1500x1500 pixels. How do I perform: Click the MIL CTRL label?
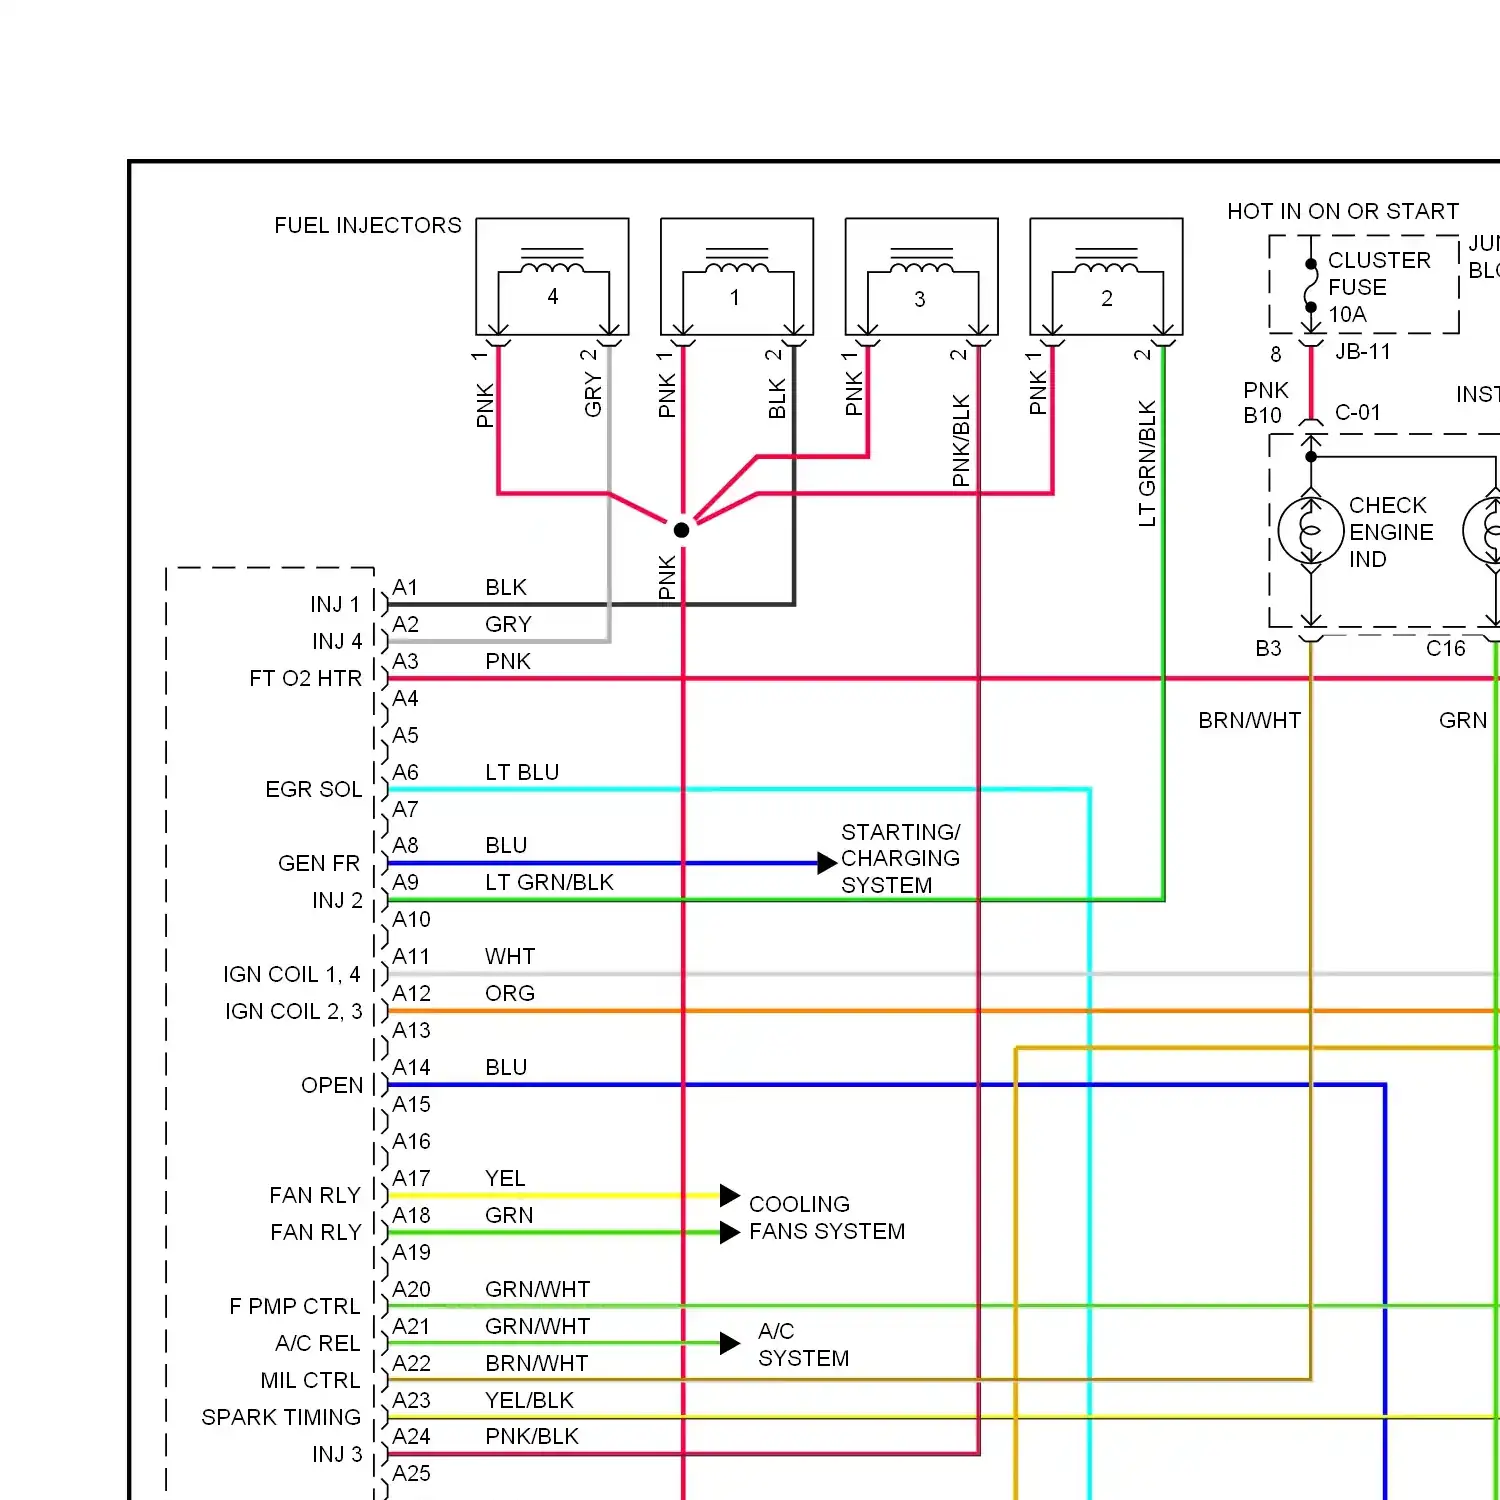click(x=310, y=1380)
